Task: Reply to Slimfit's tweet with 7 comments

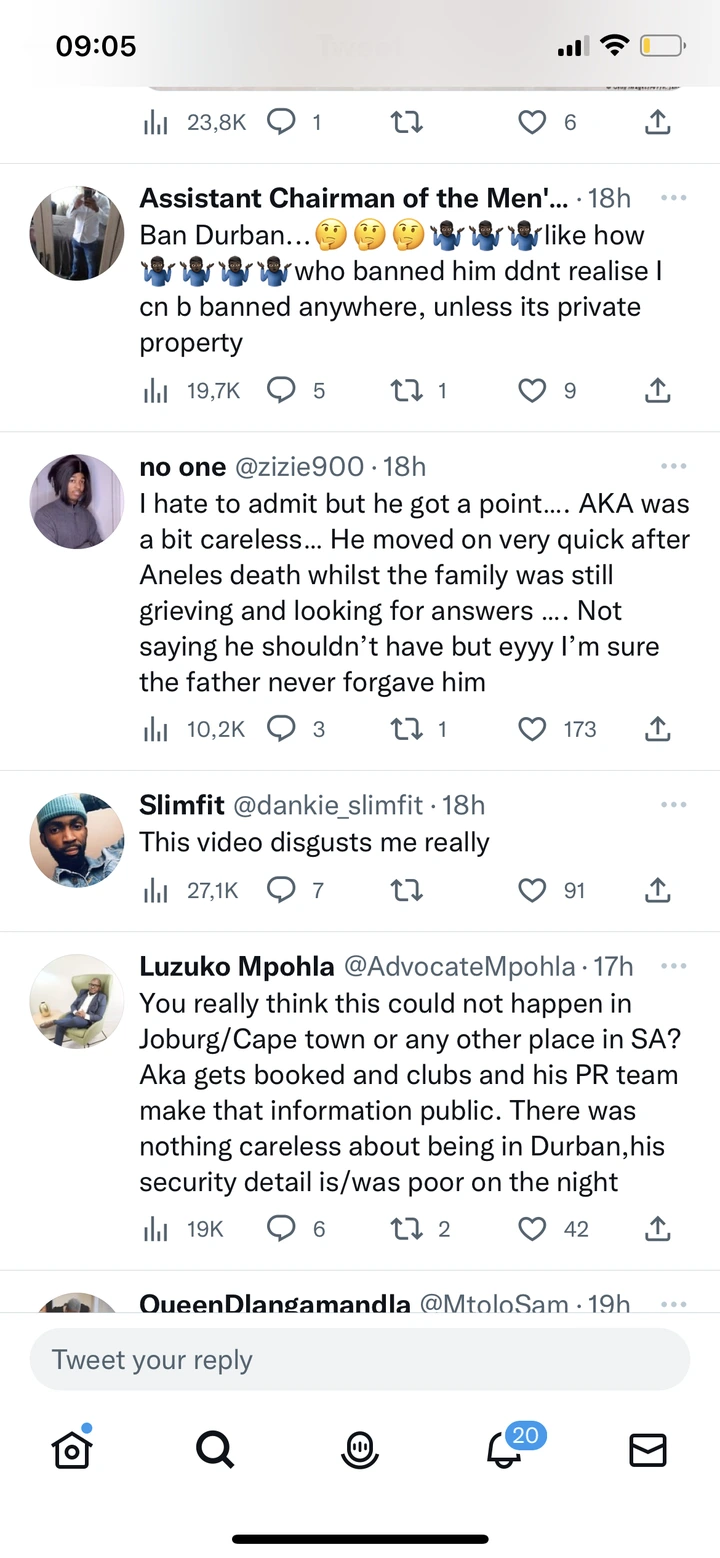Action: pyautogui.click(x=282, y=890)
